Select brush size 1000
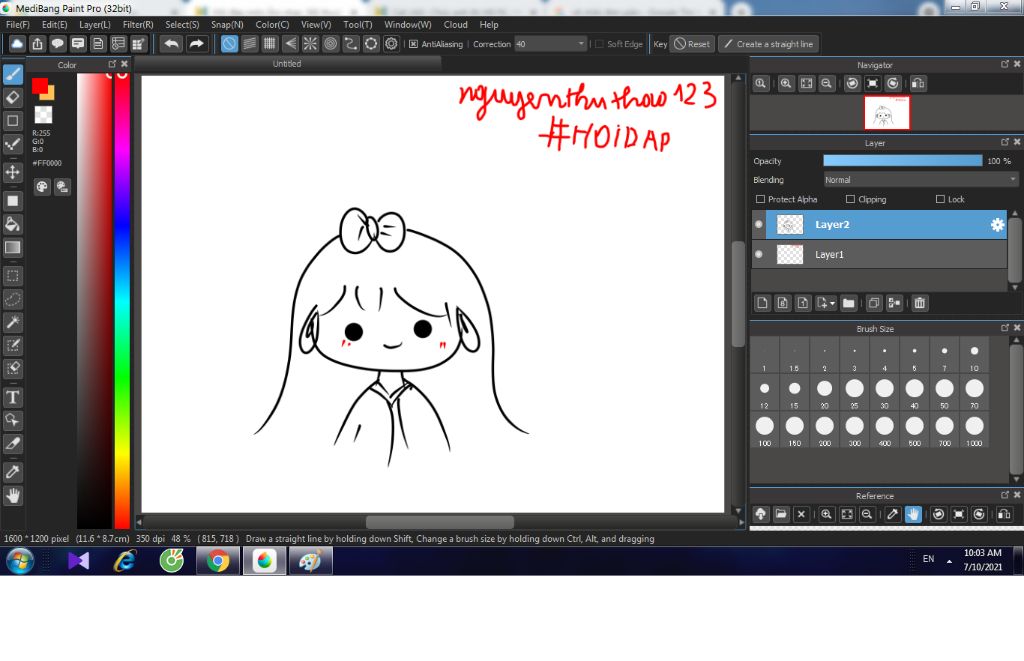Viewport: 1024px width, 661px height. [x=974, y=430]
